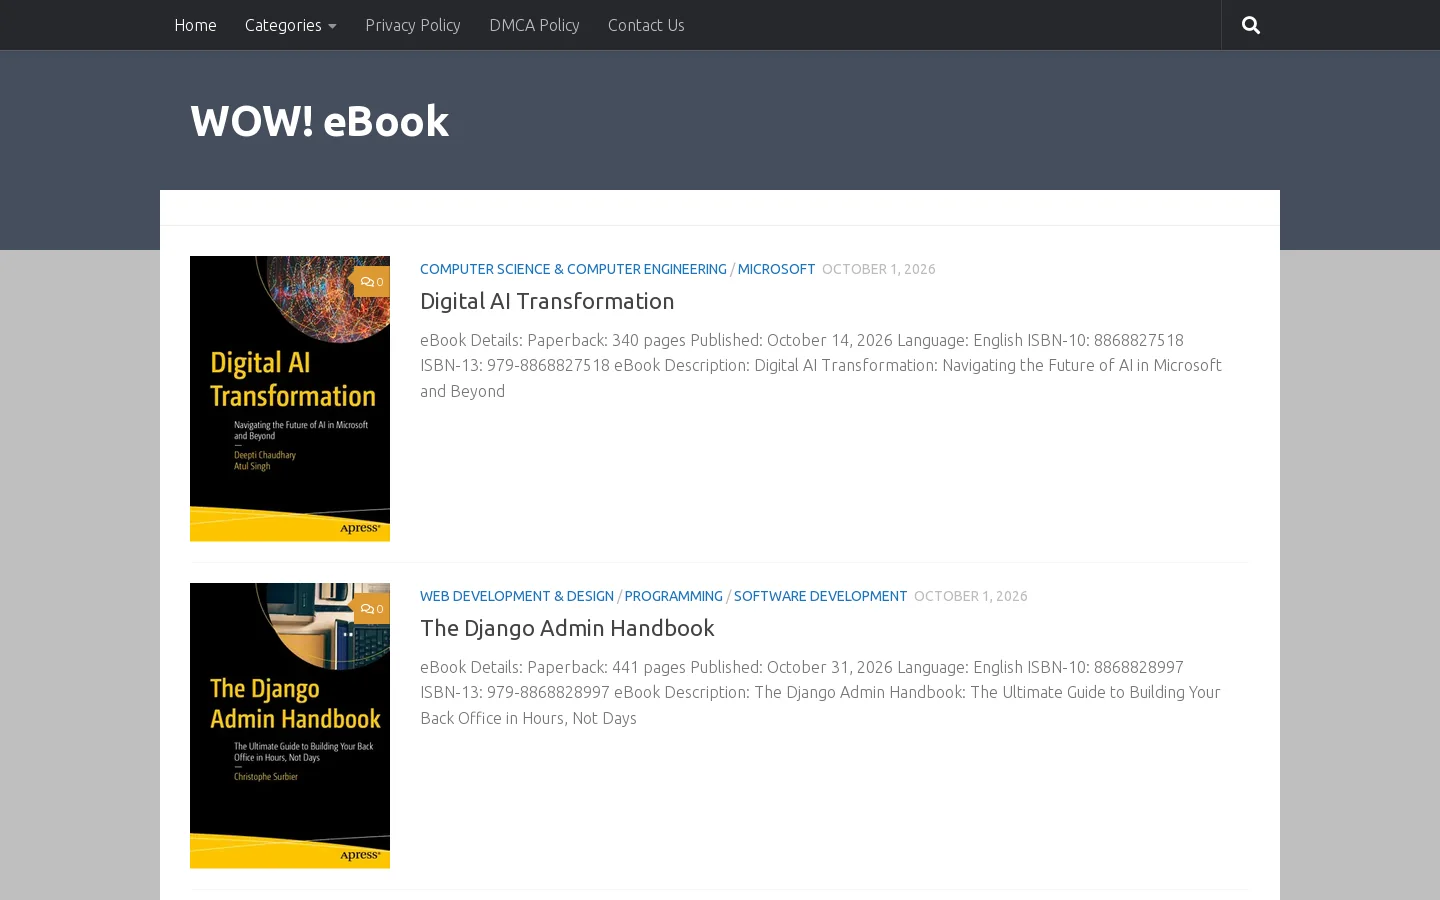Open the DMCA Policy page
This screenshot has width=1440, height=900.
[x=534, y=25]
